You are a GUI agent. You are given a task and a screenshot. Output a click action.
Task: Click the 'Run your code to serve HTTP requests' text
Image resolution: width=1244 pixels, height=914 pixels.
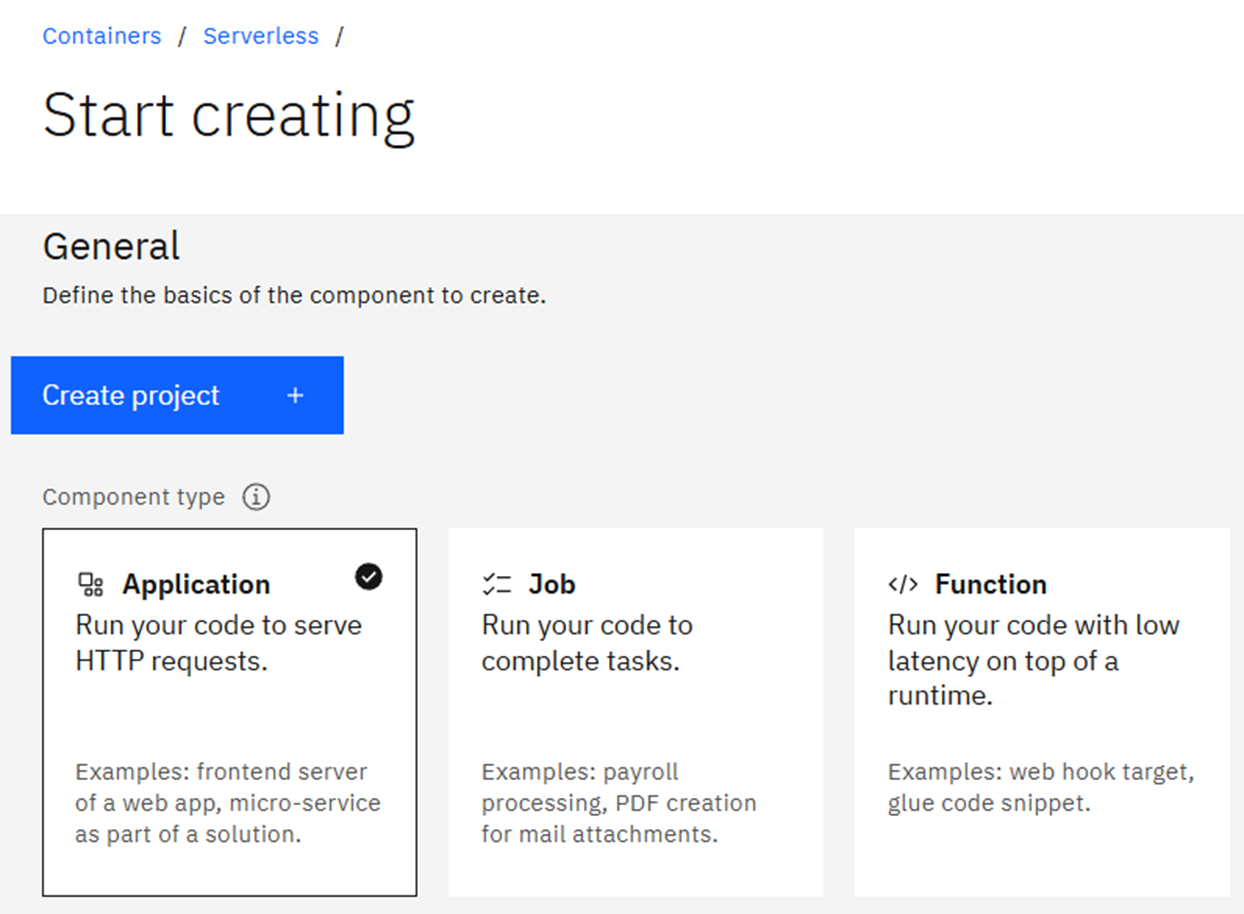(x=218, y=643)
